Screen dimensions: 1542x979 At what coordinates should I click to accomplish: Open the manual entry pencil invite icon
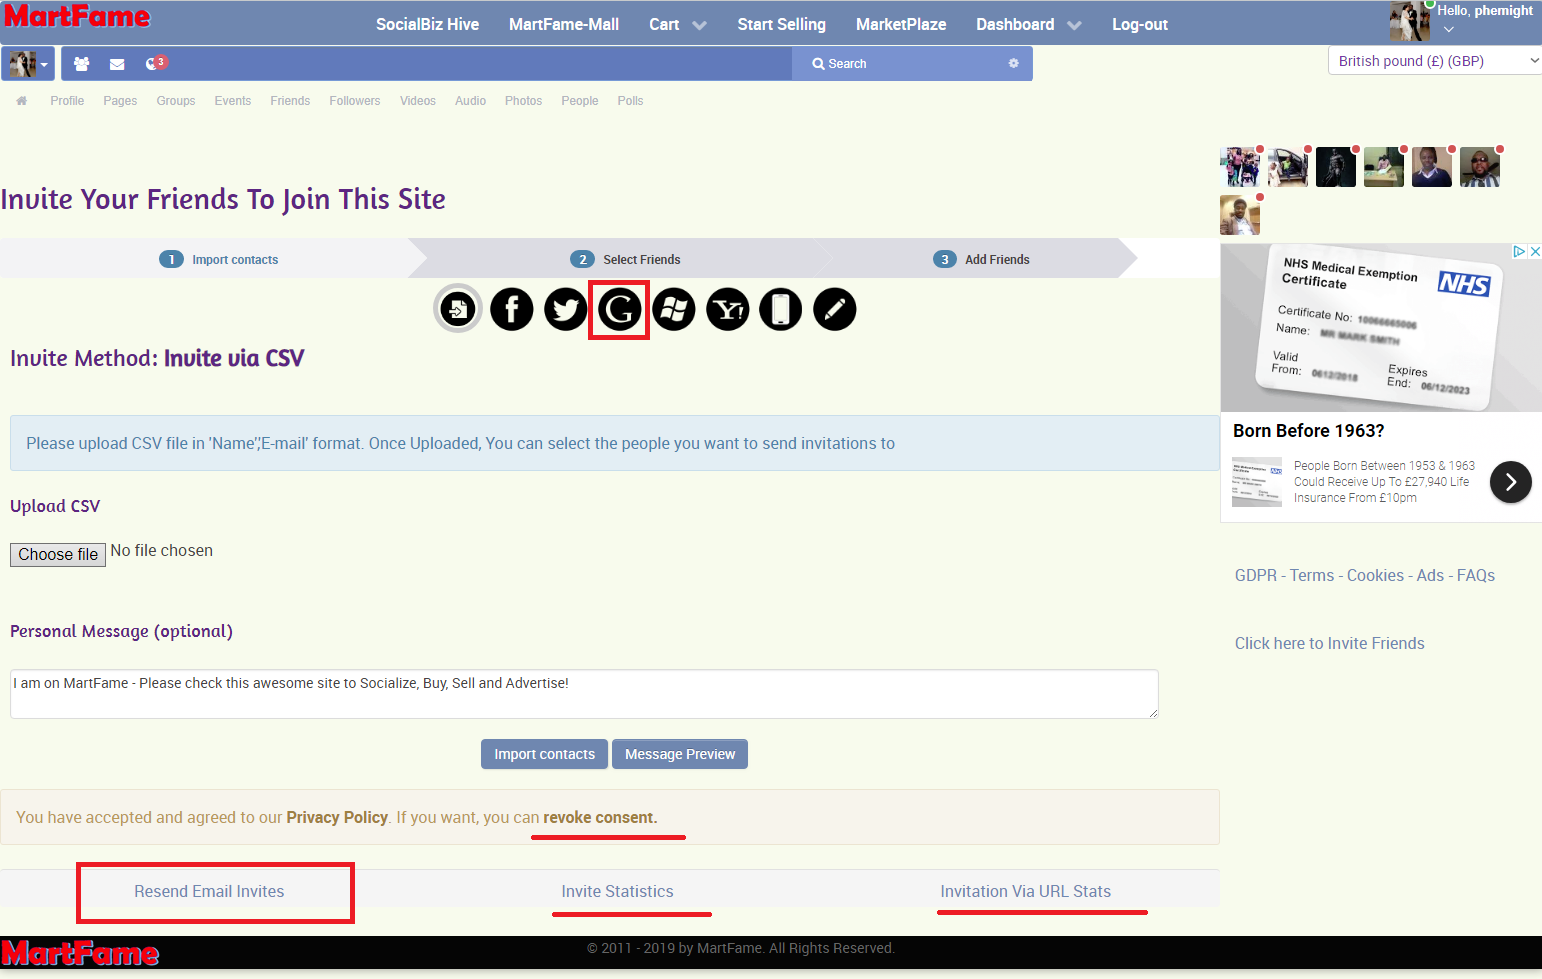[x=834, y=309]
